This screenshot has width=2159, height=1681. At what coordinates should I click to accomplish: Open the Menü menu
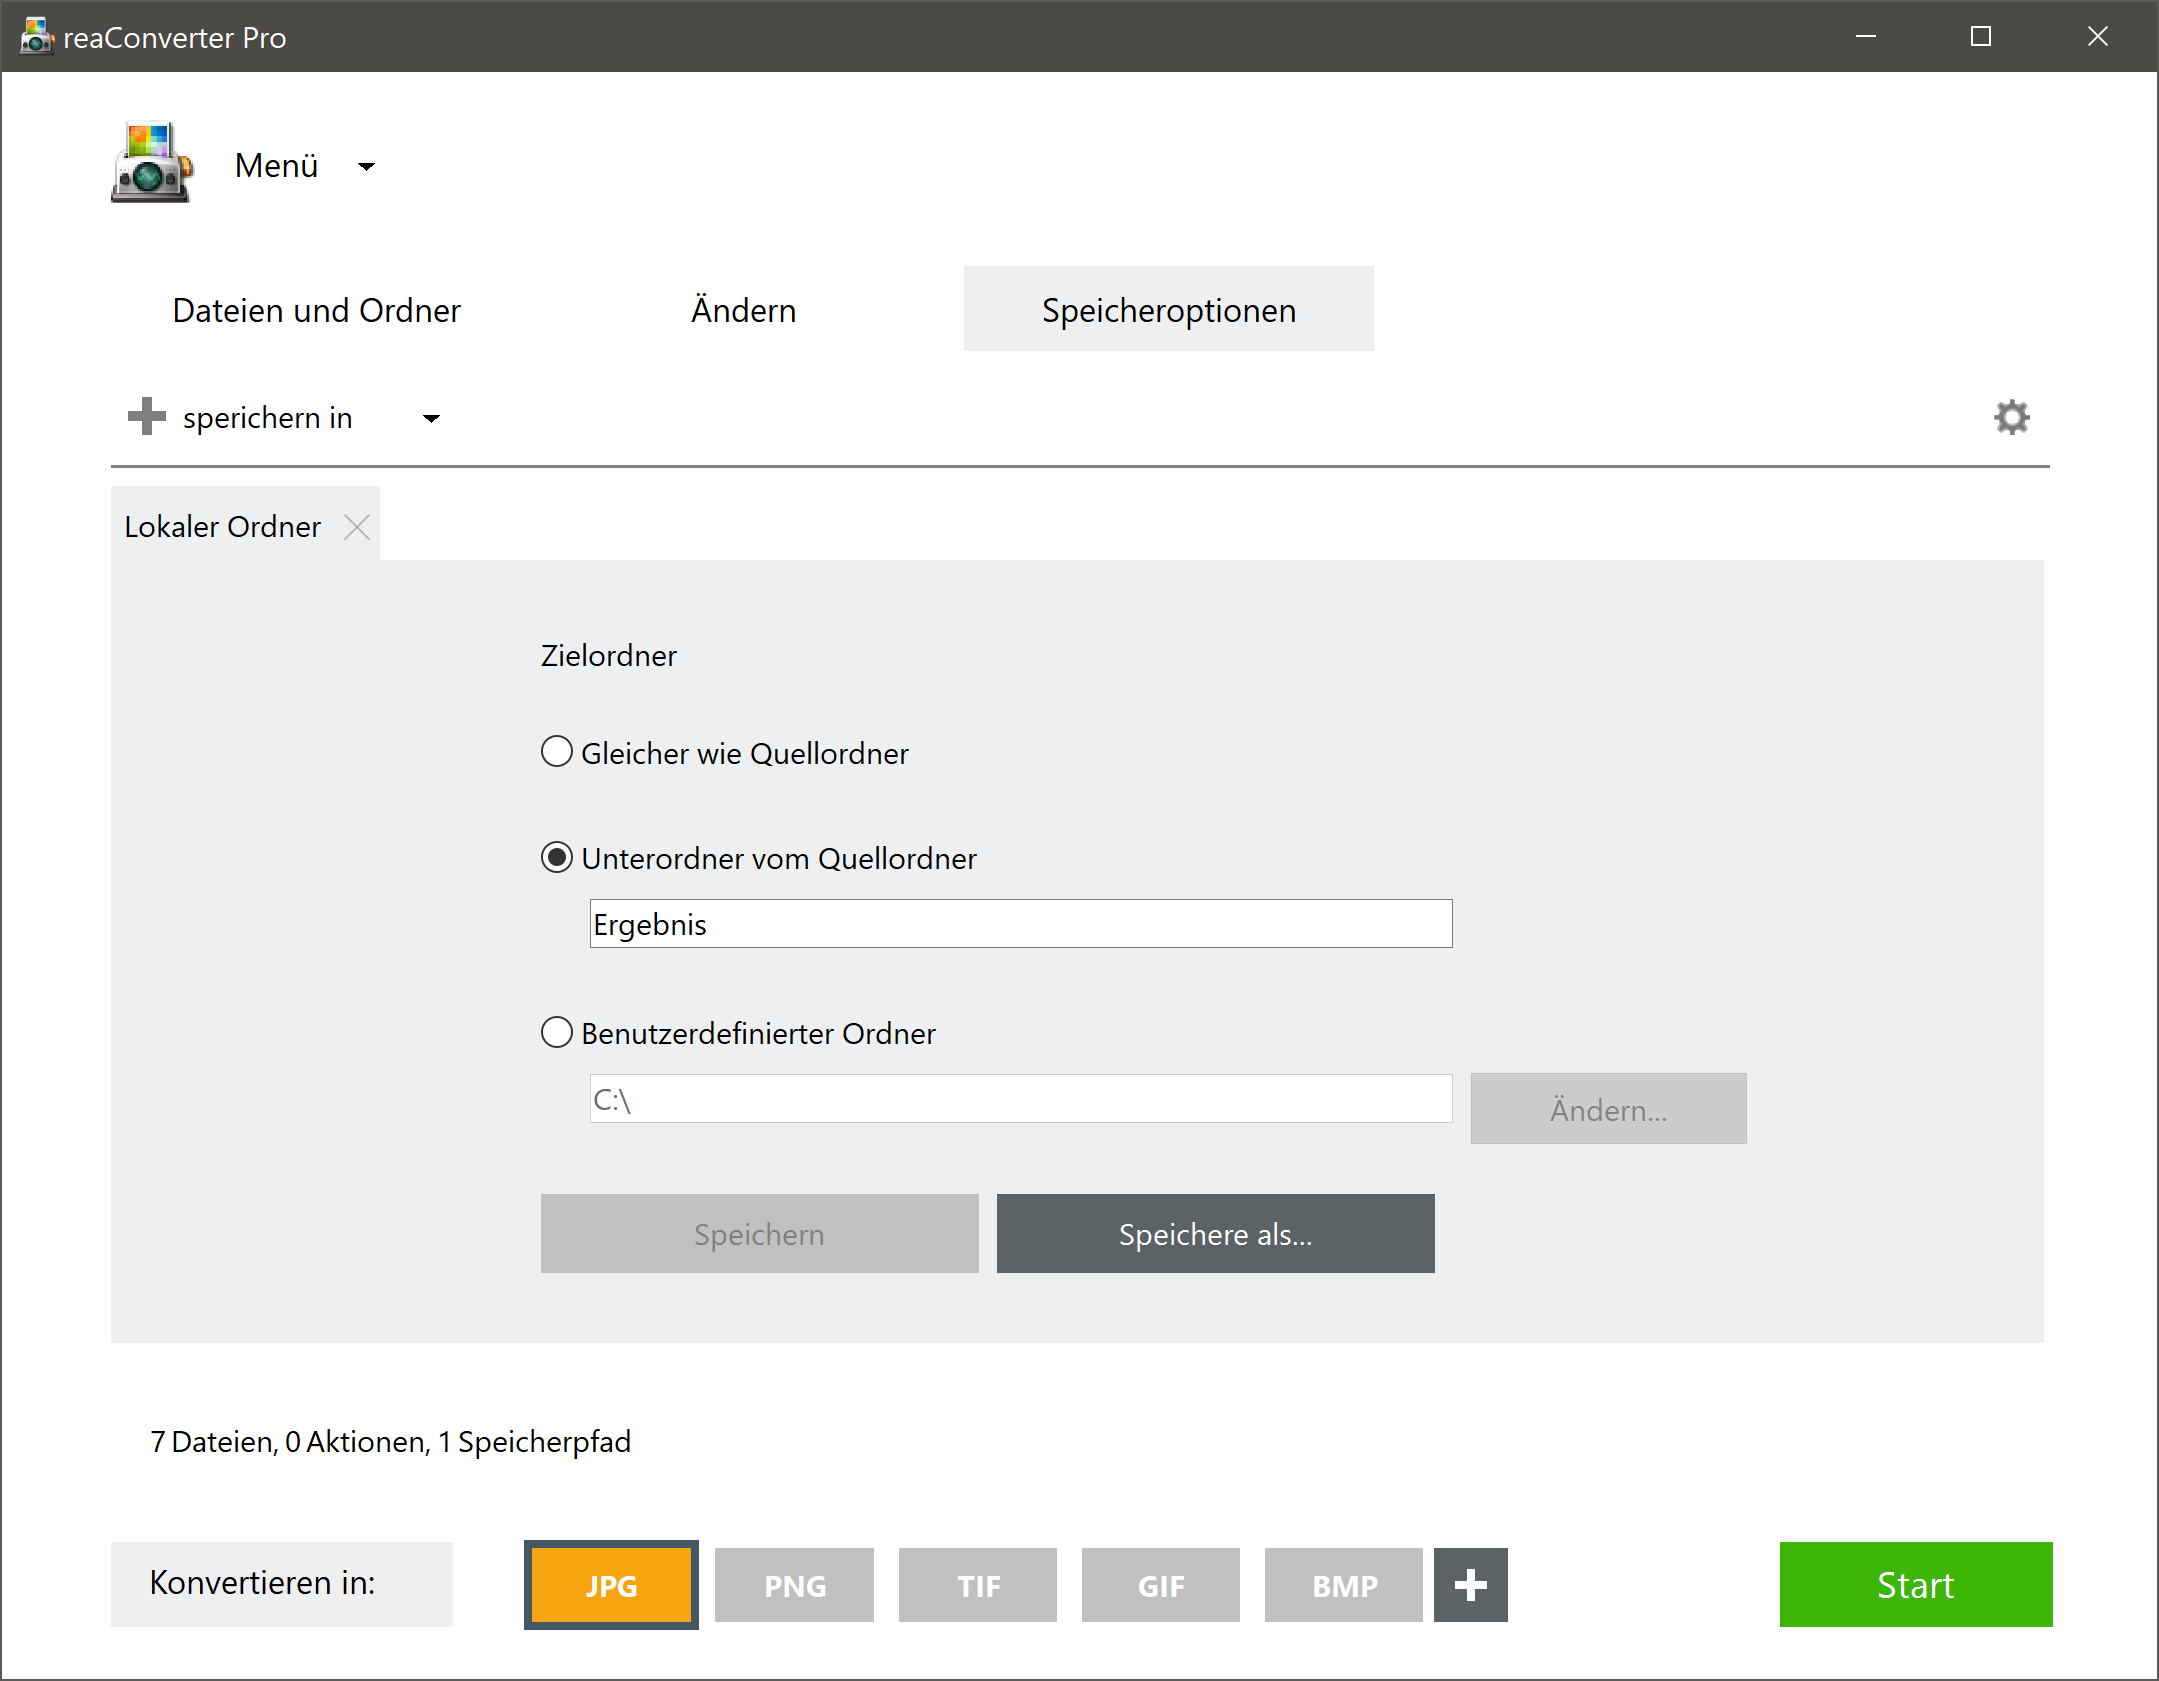[277, 165]
